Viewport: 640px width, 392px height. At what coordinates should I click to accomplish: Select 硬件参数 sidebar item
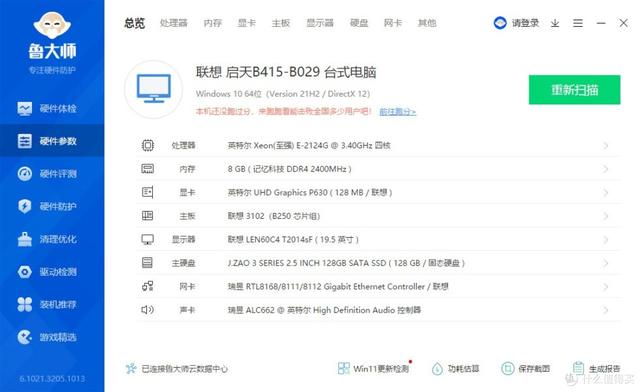[x=52, y=141]
